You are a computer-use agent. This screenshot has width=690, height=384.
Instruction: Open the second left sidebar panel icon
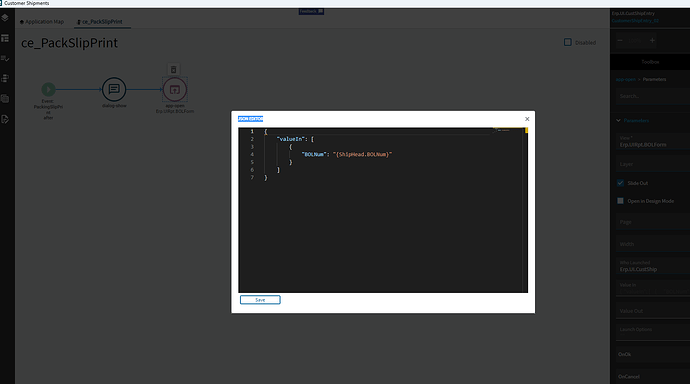[x=5, y=39]
